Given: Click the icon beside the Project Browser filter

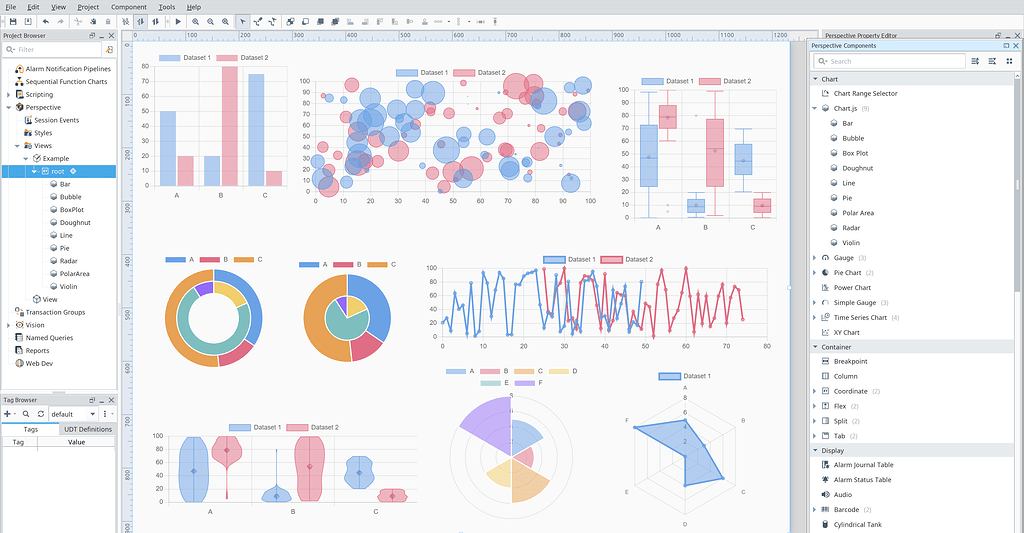Looking at the screenshot, I should [x=109, y=50].
